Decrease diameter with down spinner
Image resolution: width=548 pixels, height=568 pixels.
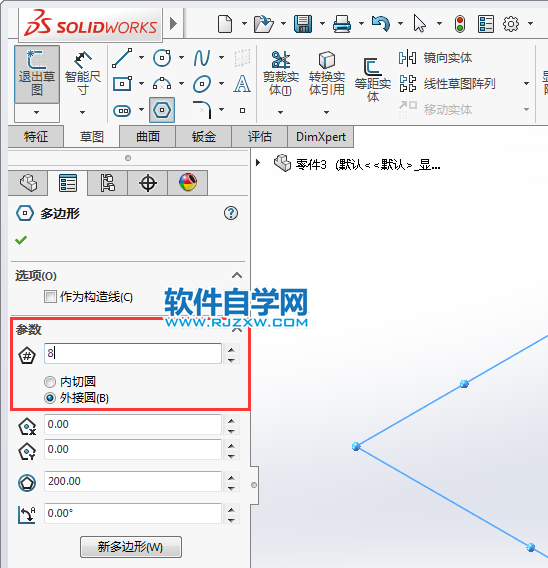coord(231,488)
